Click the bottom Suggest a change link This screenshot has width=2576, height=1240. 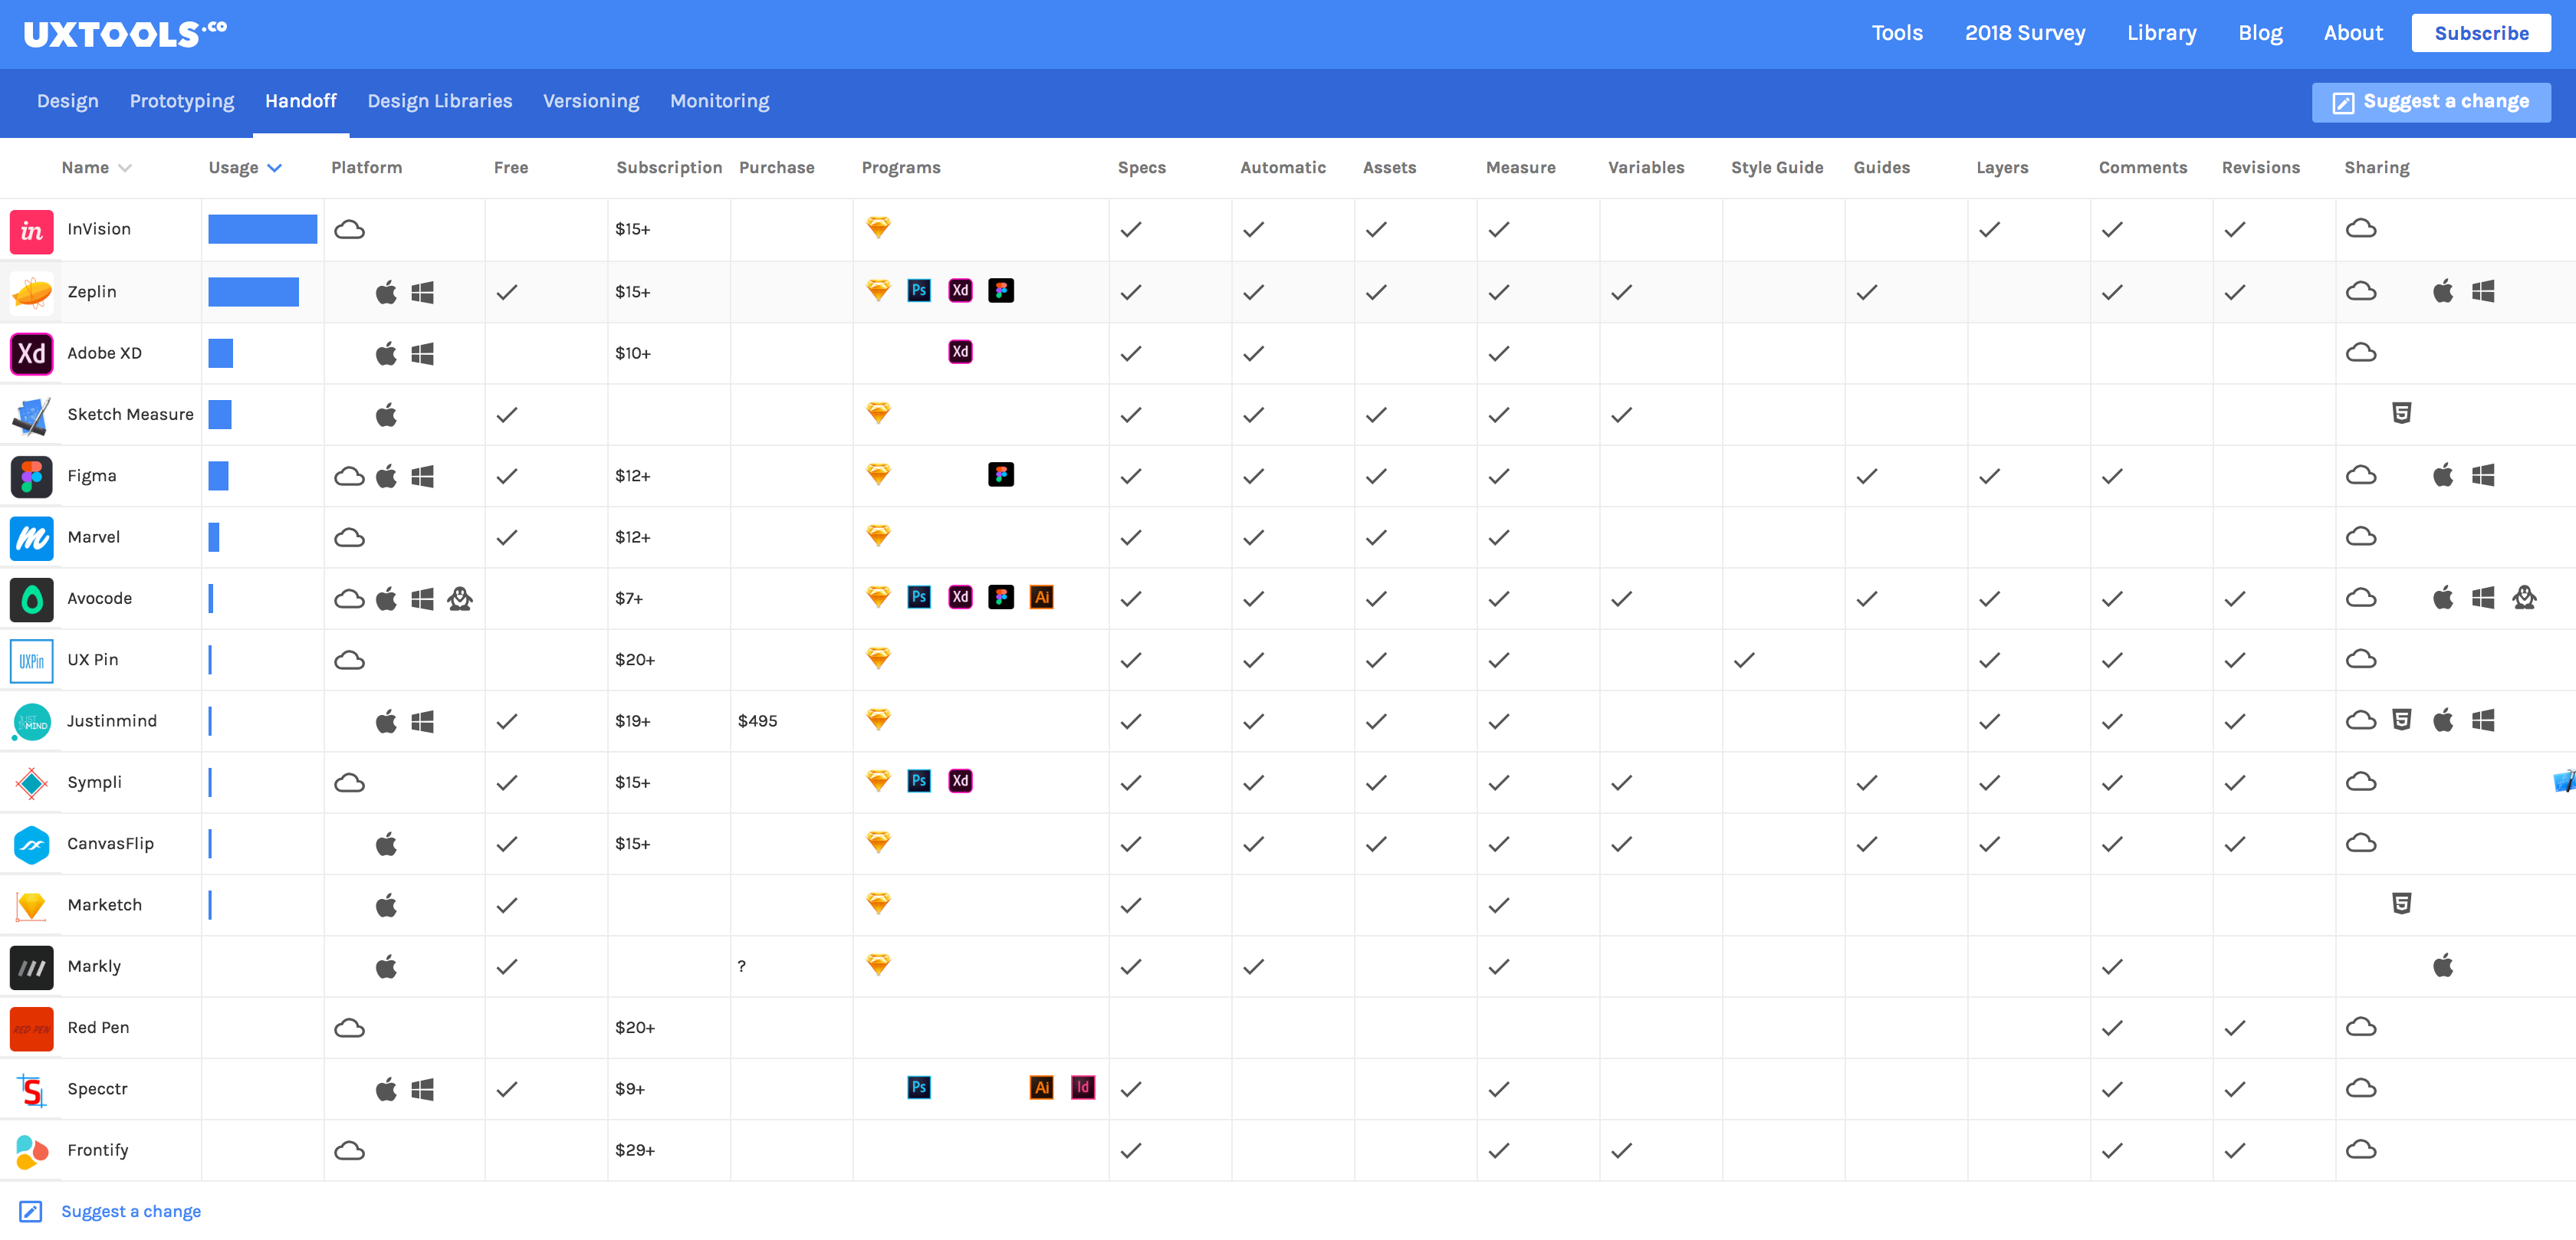[x=131, y=1212]
